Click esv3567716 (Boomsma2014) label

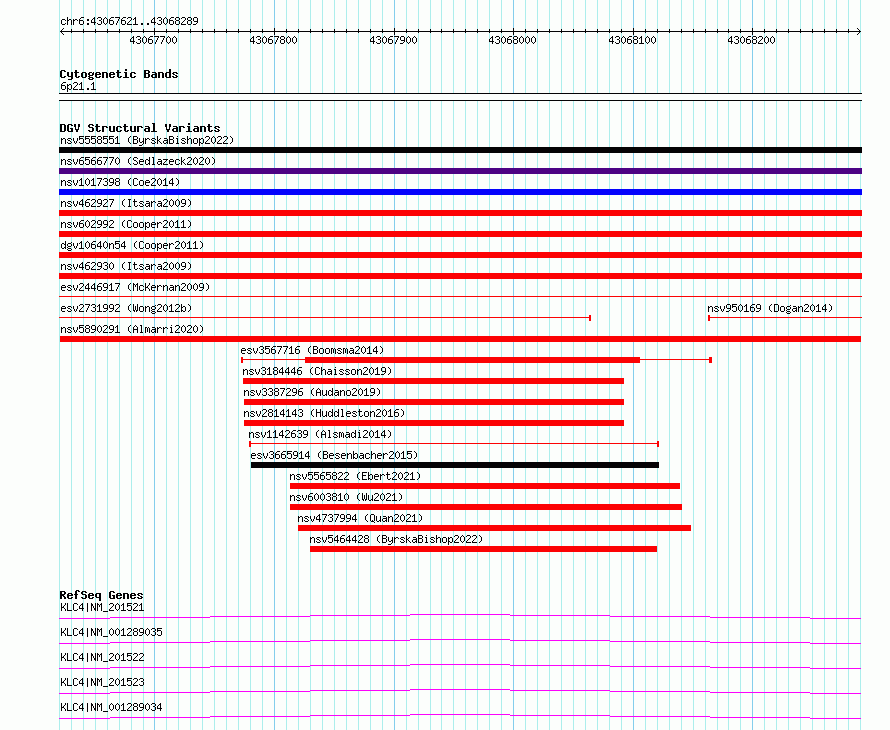point(312,350)
